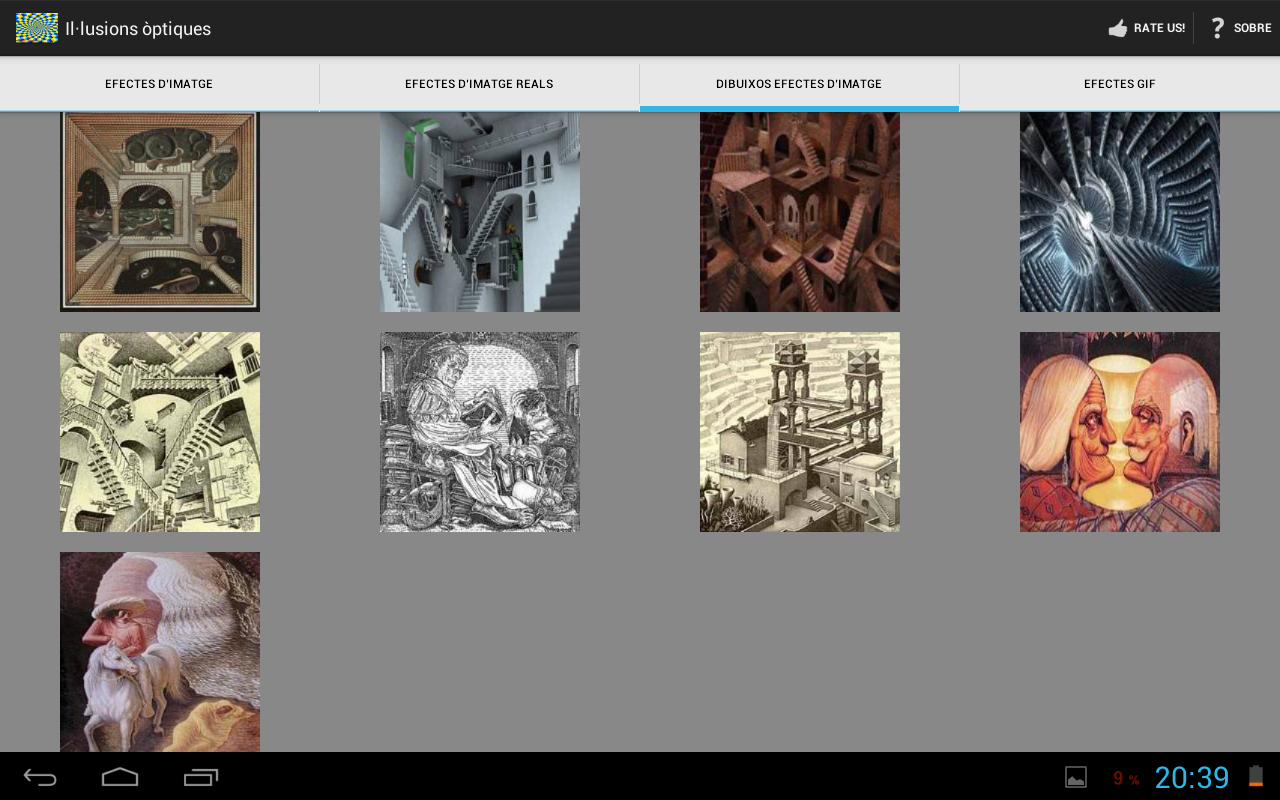Switch to Efectes d'imatge tab
1280x800 pixels.
[159, 85]
